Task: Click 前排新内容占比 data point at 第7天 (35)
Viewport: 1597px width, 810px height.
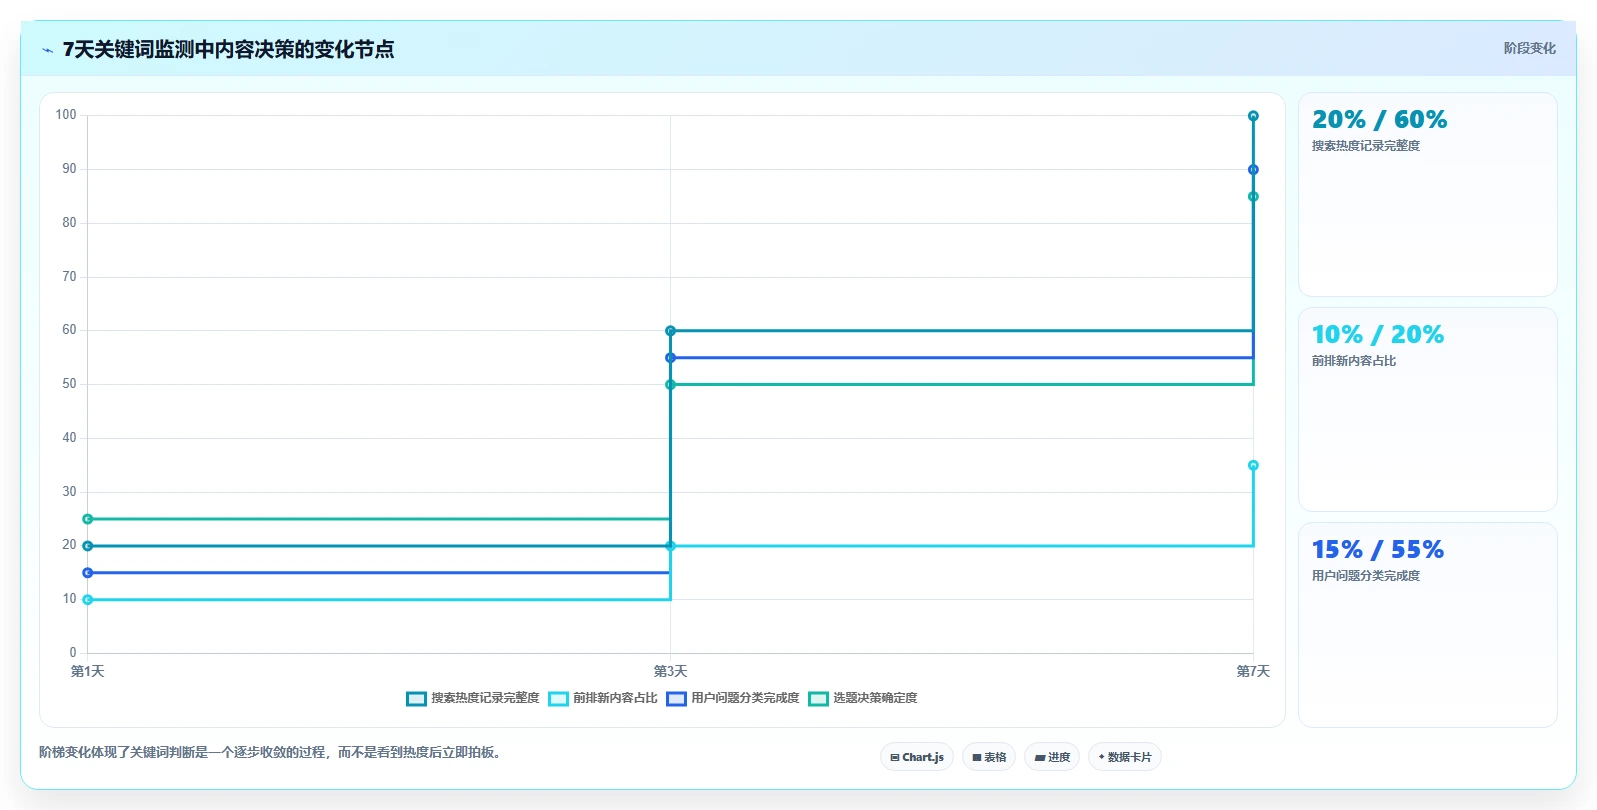Action: (1253, 465)
